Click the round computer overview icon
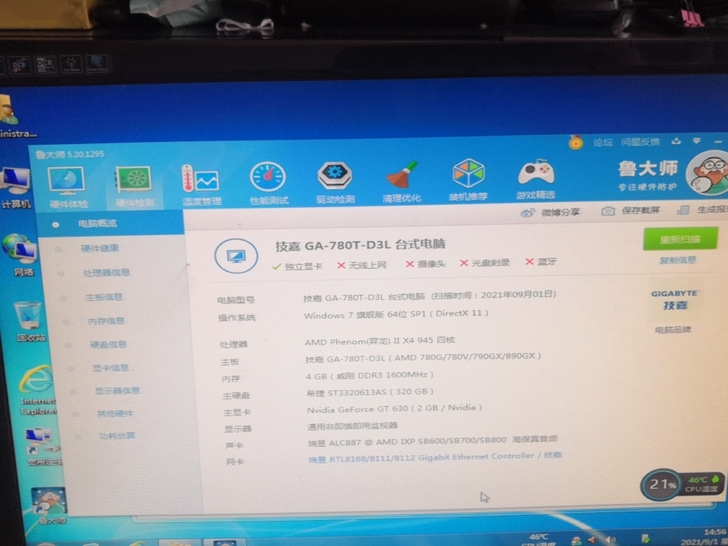The width and height of the screenshot is (728, 546). coord(236,256)
